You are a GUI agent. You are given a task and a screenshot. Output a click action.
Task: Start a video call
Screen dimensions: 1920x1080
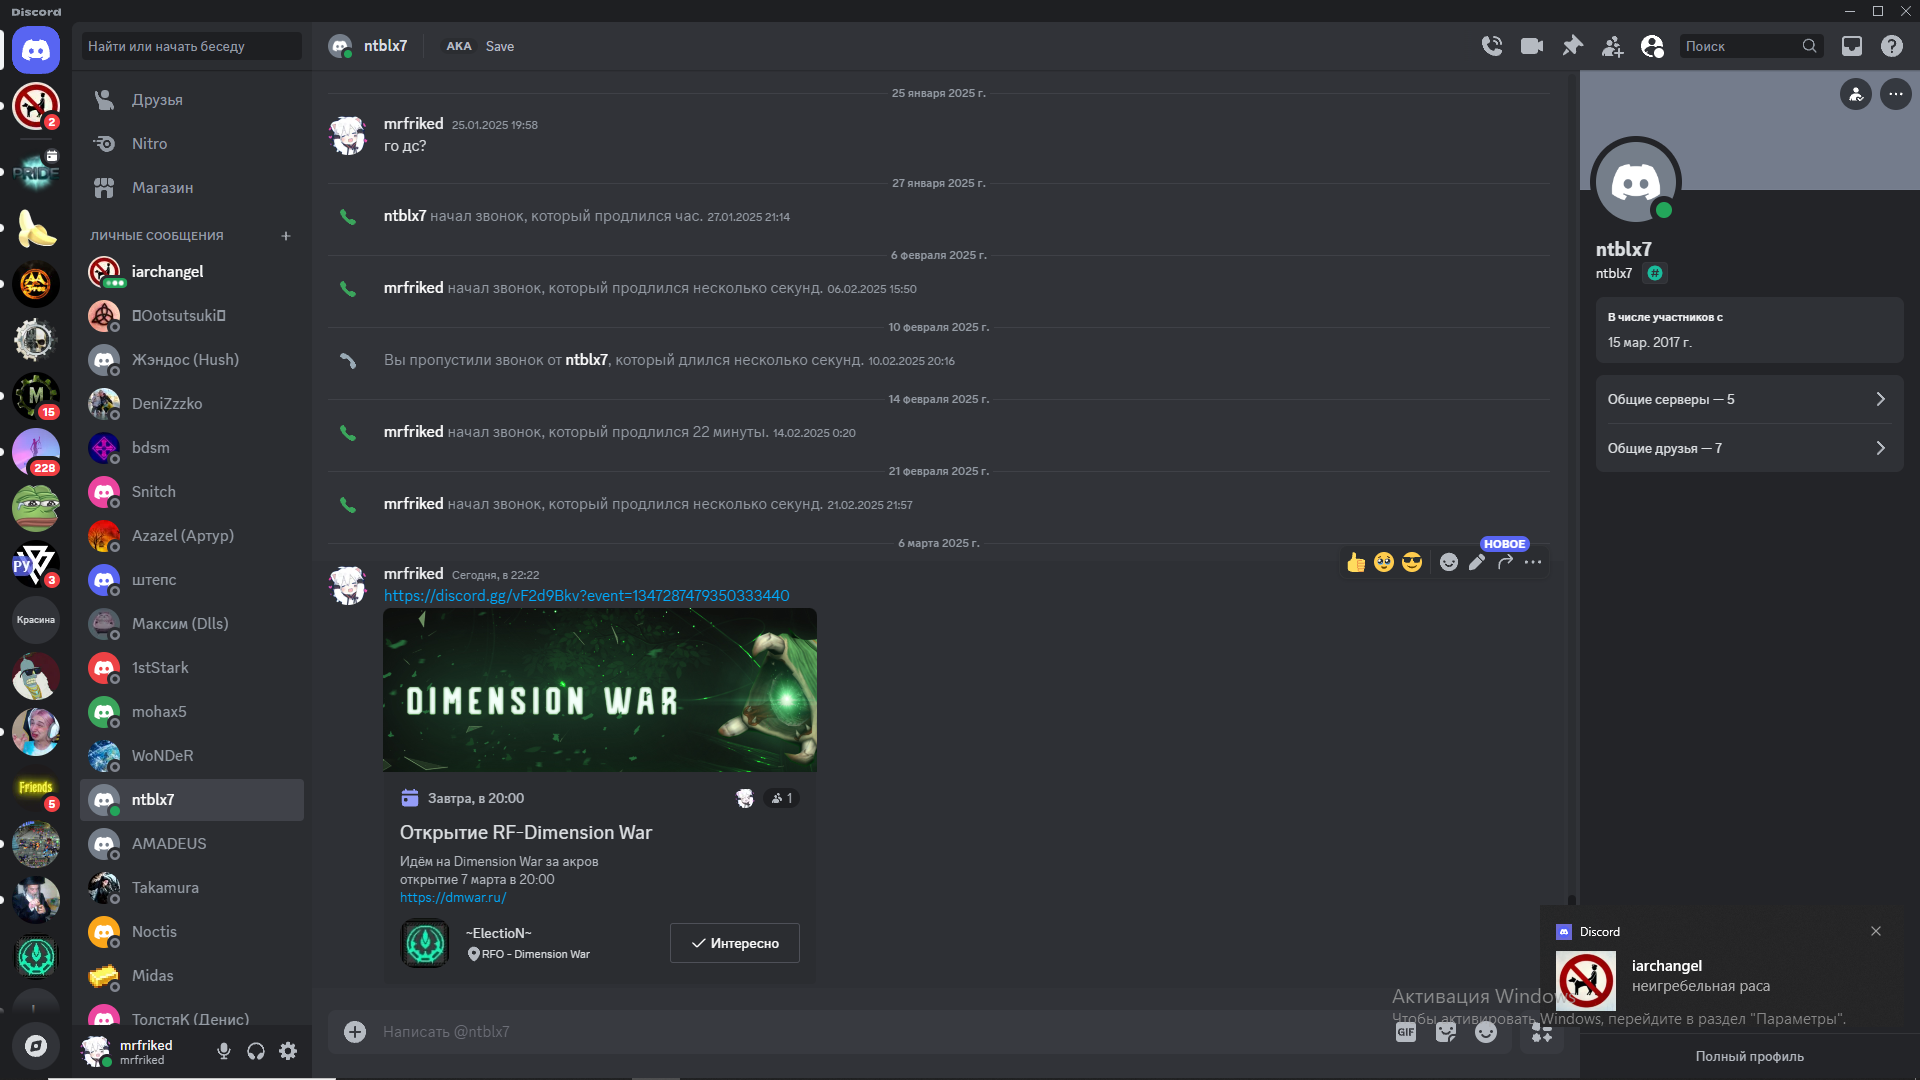1532,46
